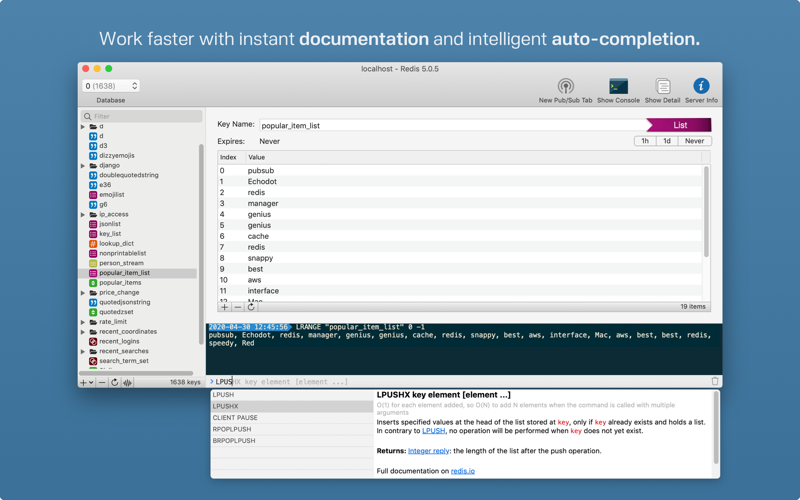800x500 pixels.
Task: Open a New Pub/Sub Tab
Action: (565, 86)
